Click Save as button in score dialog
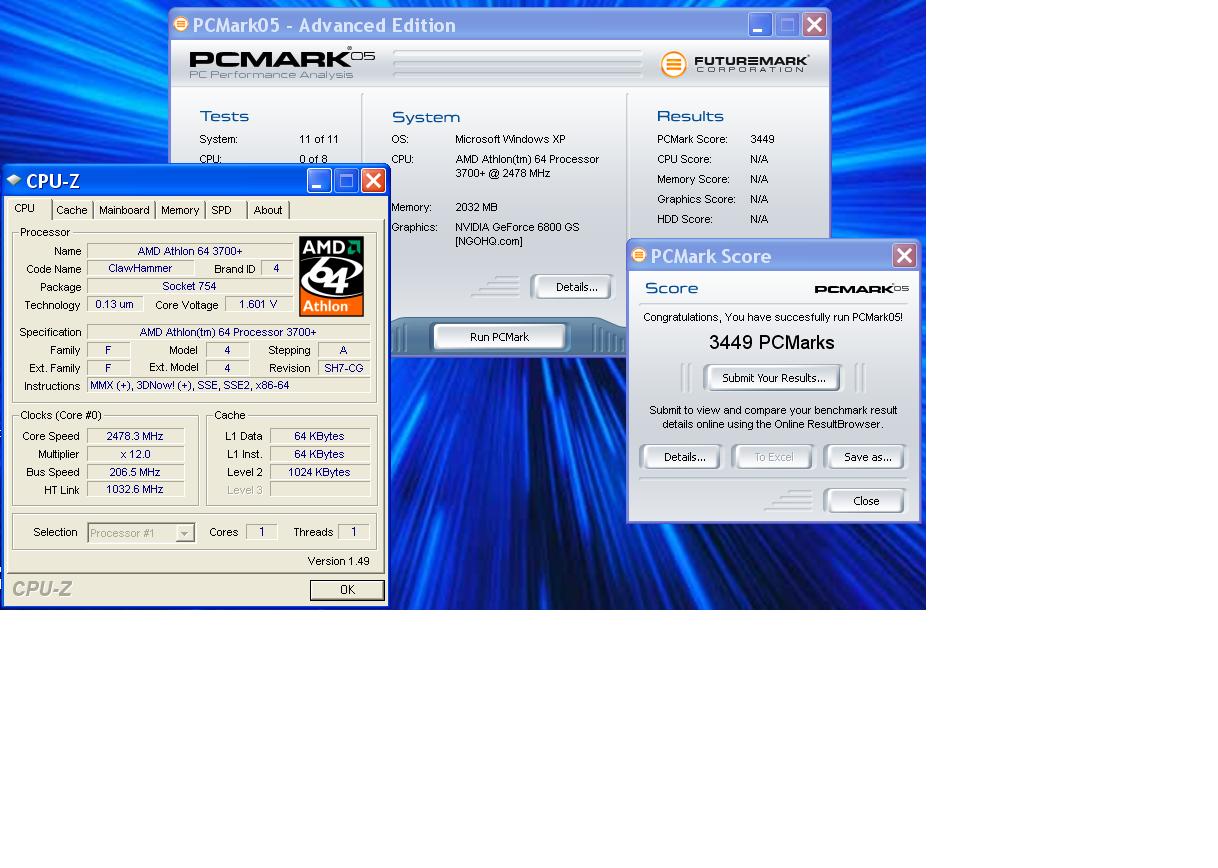Image resolution: width=1218 pixels, height=868 pixels. click(x=867, y=457)
